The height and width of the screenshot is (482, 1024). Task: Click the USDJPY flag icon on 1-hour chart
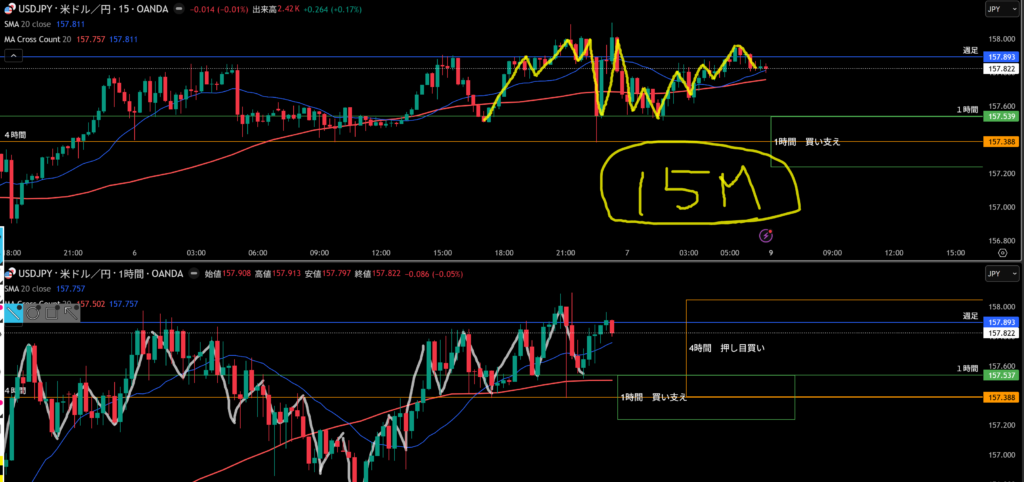click(x=10, y=272)
